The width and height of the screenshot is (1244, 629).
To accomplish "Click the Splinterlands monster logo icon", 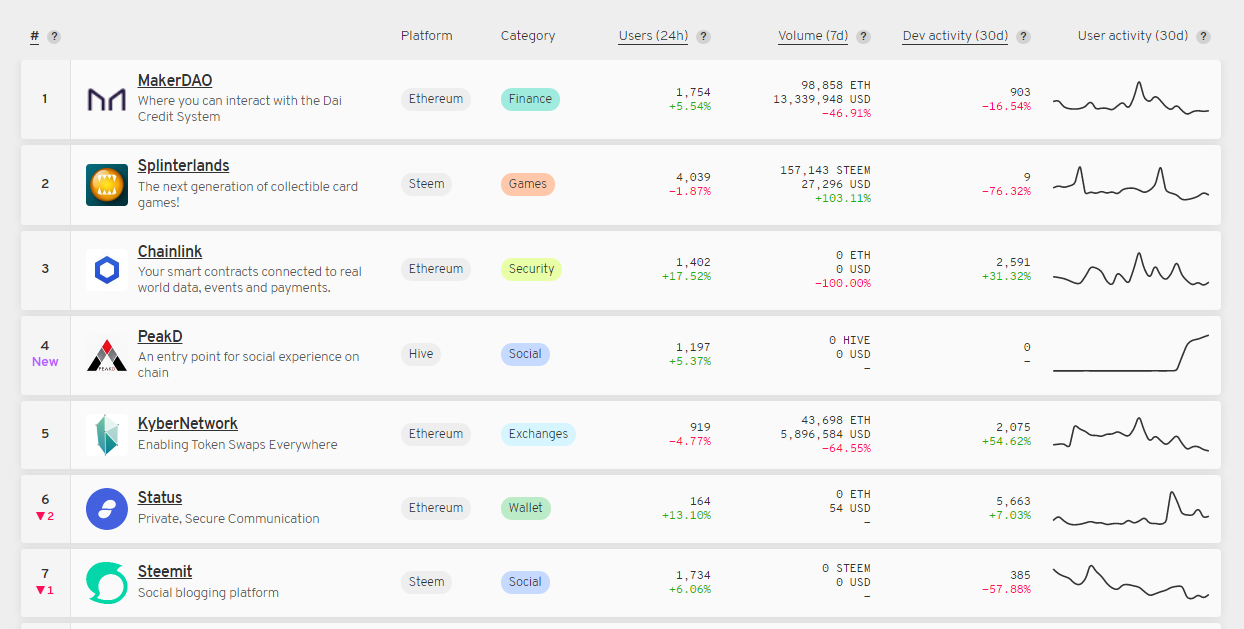I will (107, 184).
